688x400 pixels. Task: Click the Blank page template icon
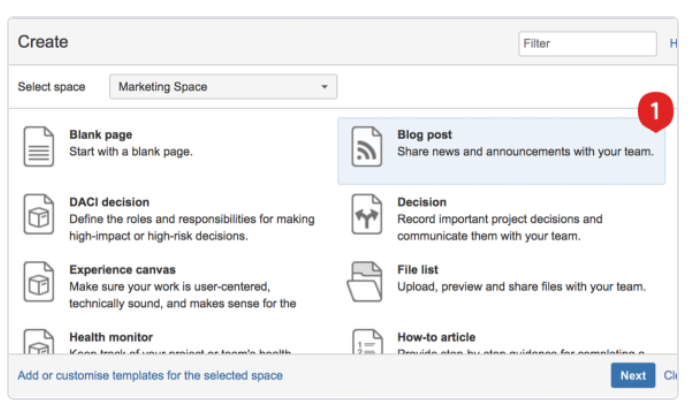(39, 146)
